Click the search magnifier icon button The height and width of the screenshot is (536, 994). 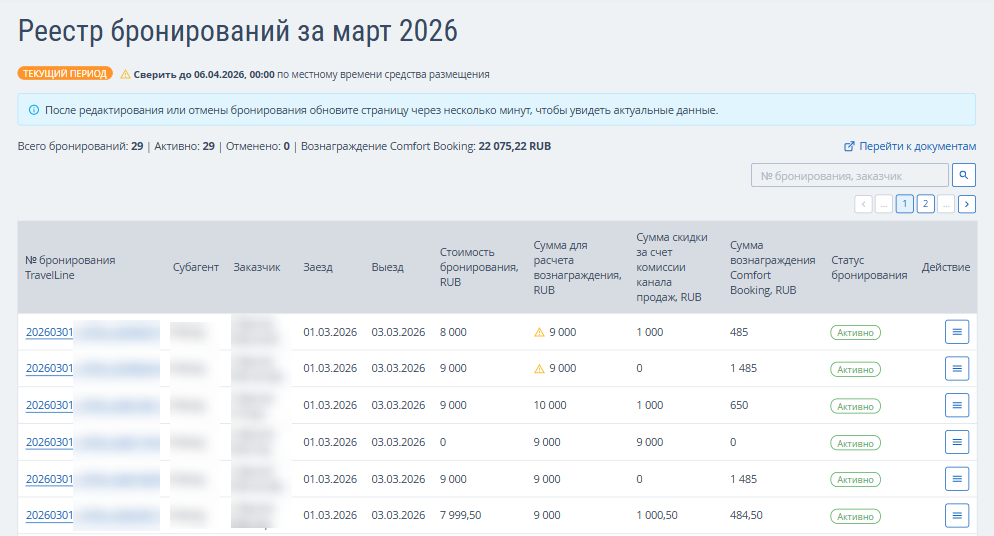[963, 175]
